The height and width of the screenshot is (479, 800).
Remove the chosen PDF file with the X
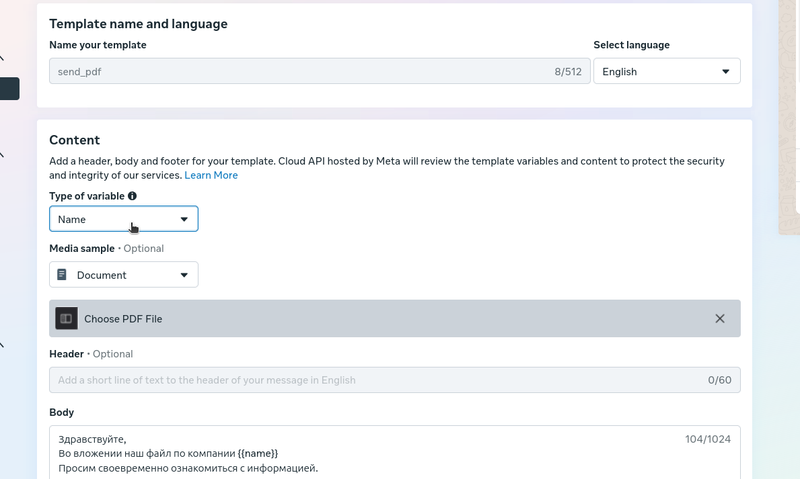[x=720, y=319]
